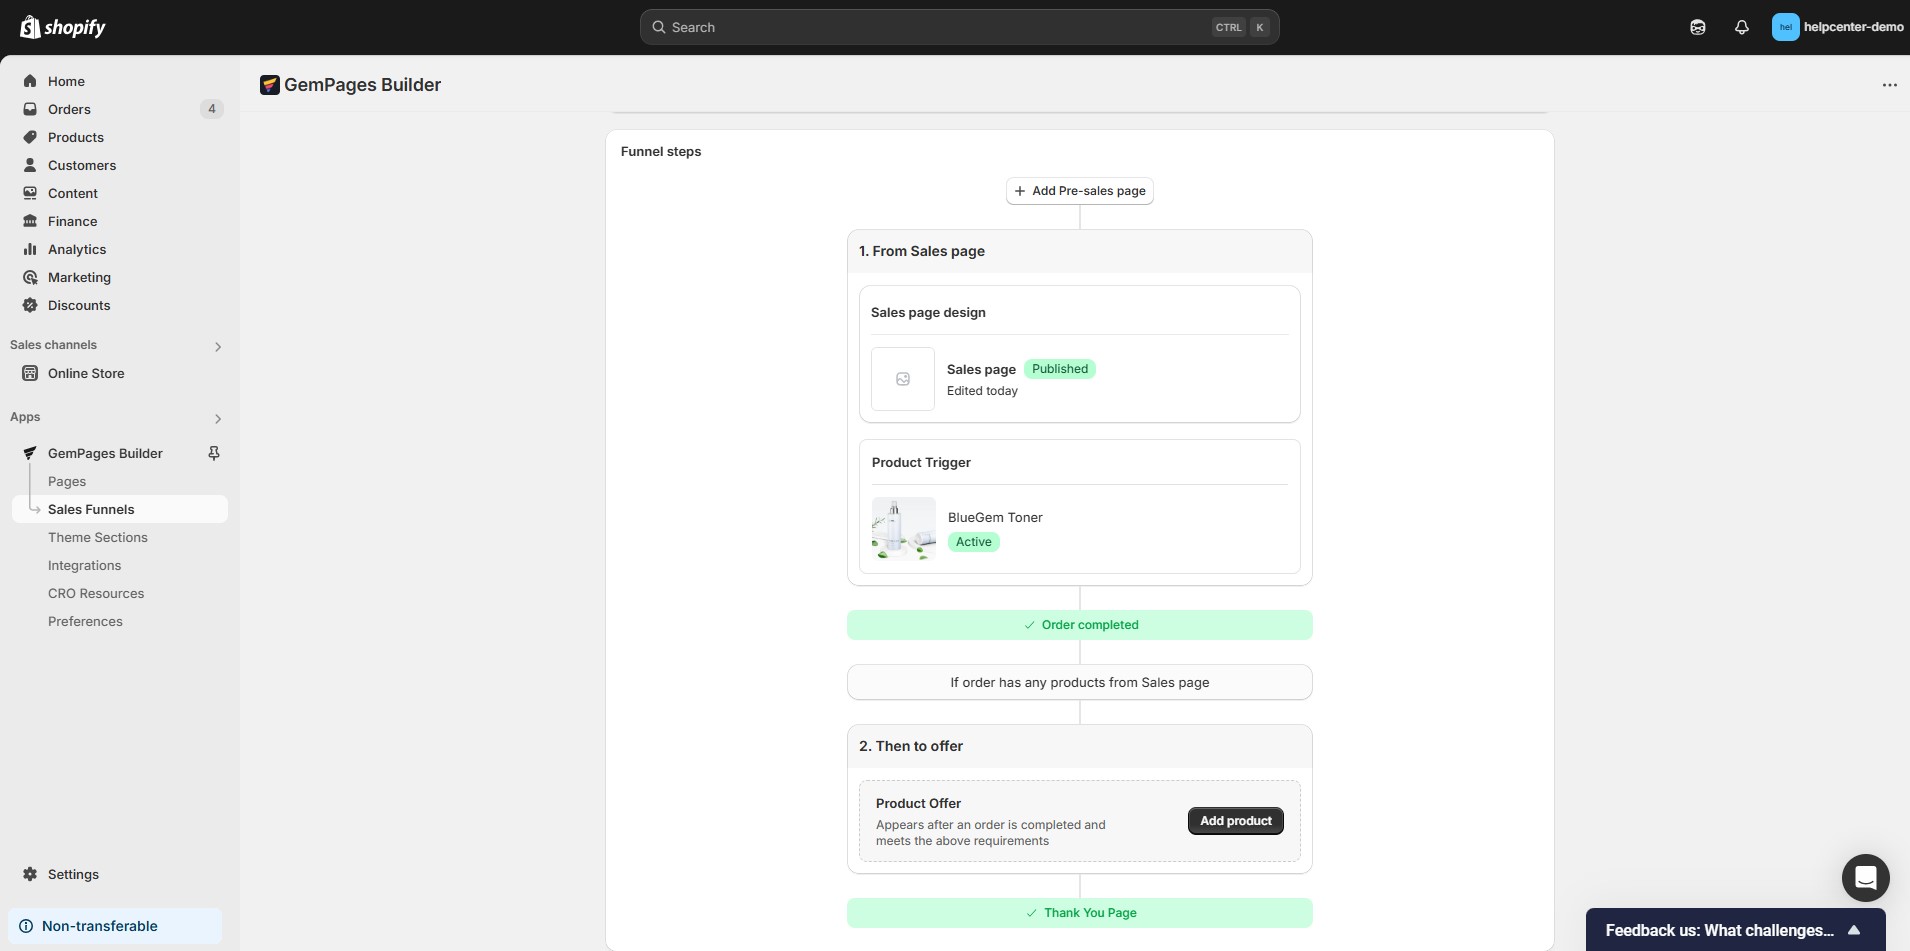This screenshot has width=1910, height=951.
Task: Open the Orders menu item
Action: pos(69,109)
